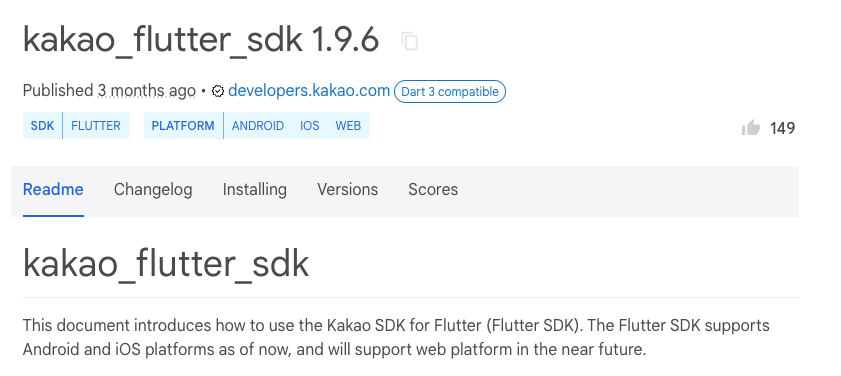Click the verified publisher badge icon
Image resolution: width=841 pixels, height=376 pixels.
click(x=218, y=91)
